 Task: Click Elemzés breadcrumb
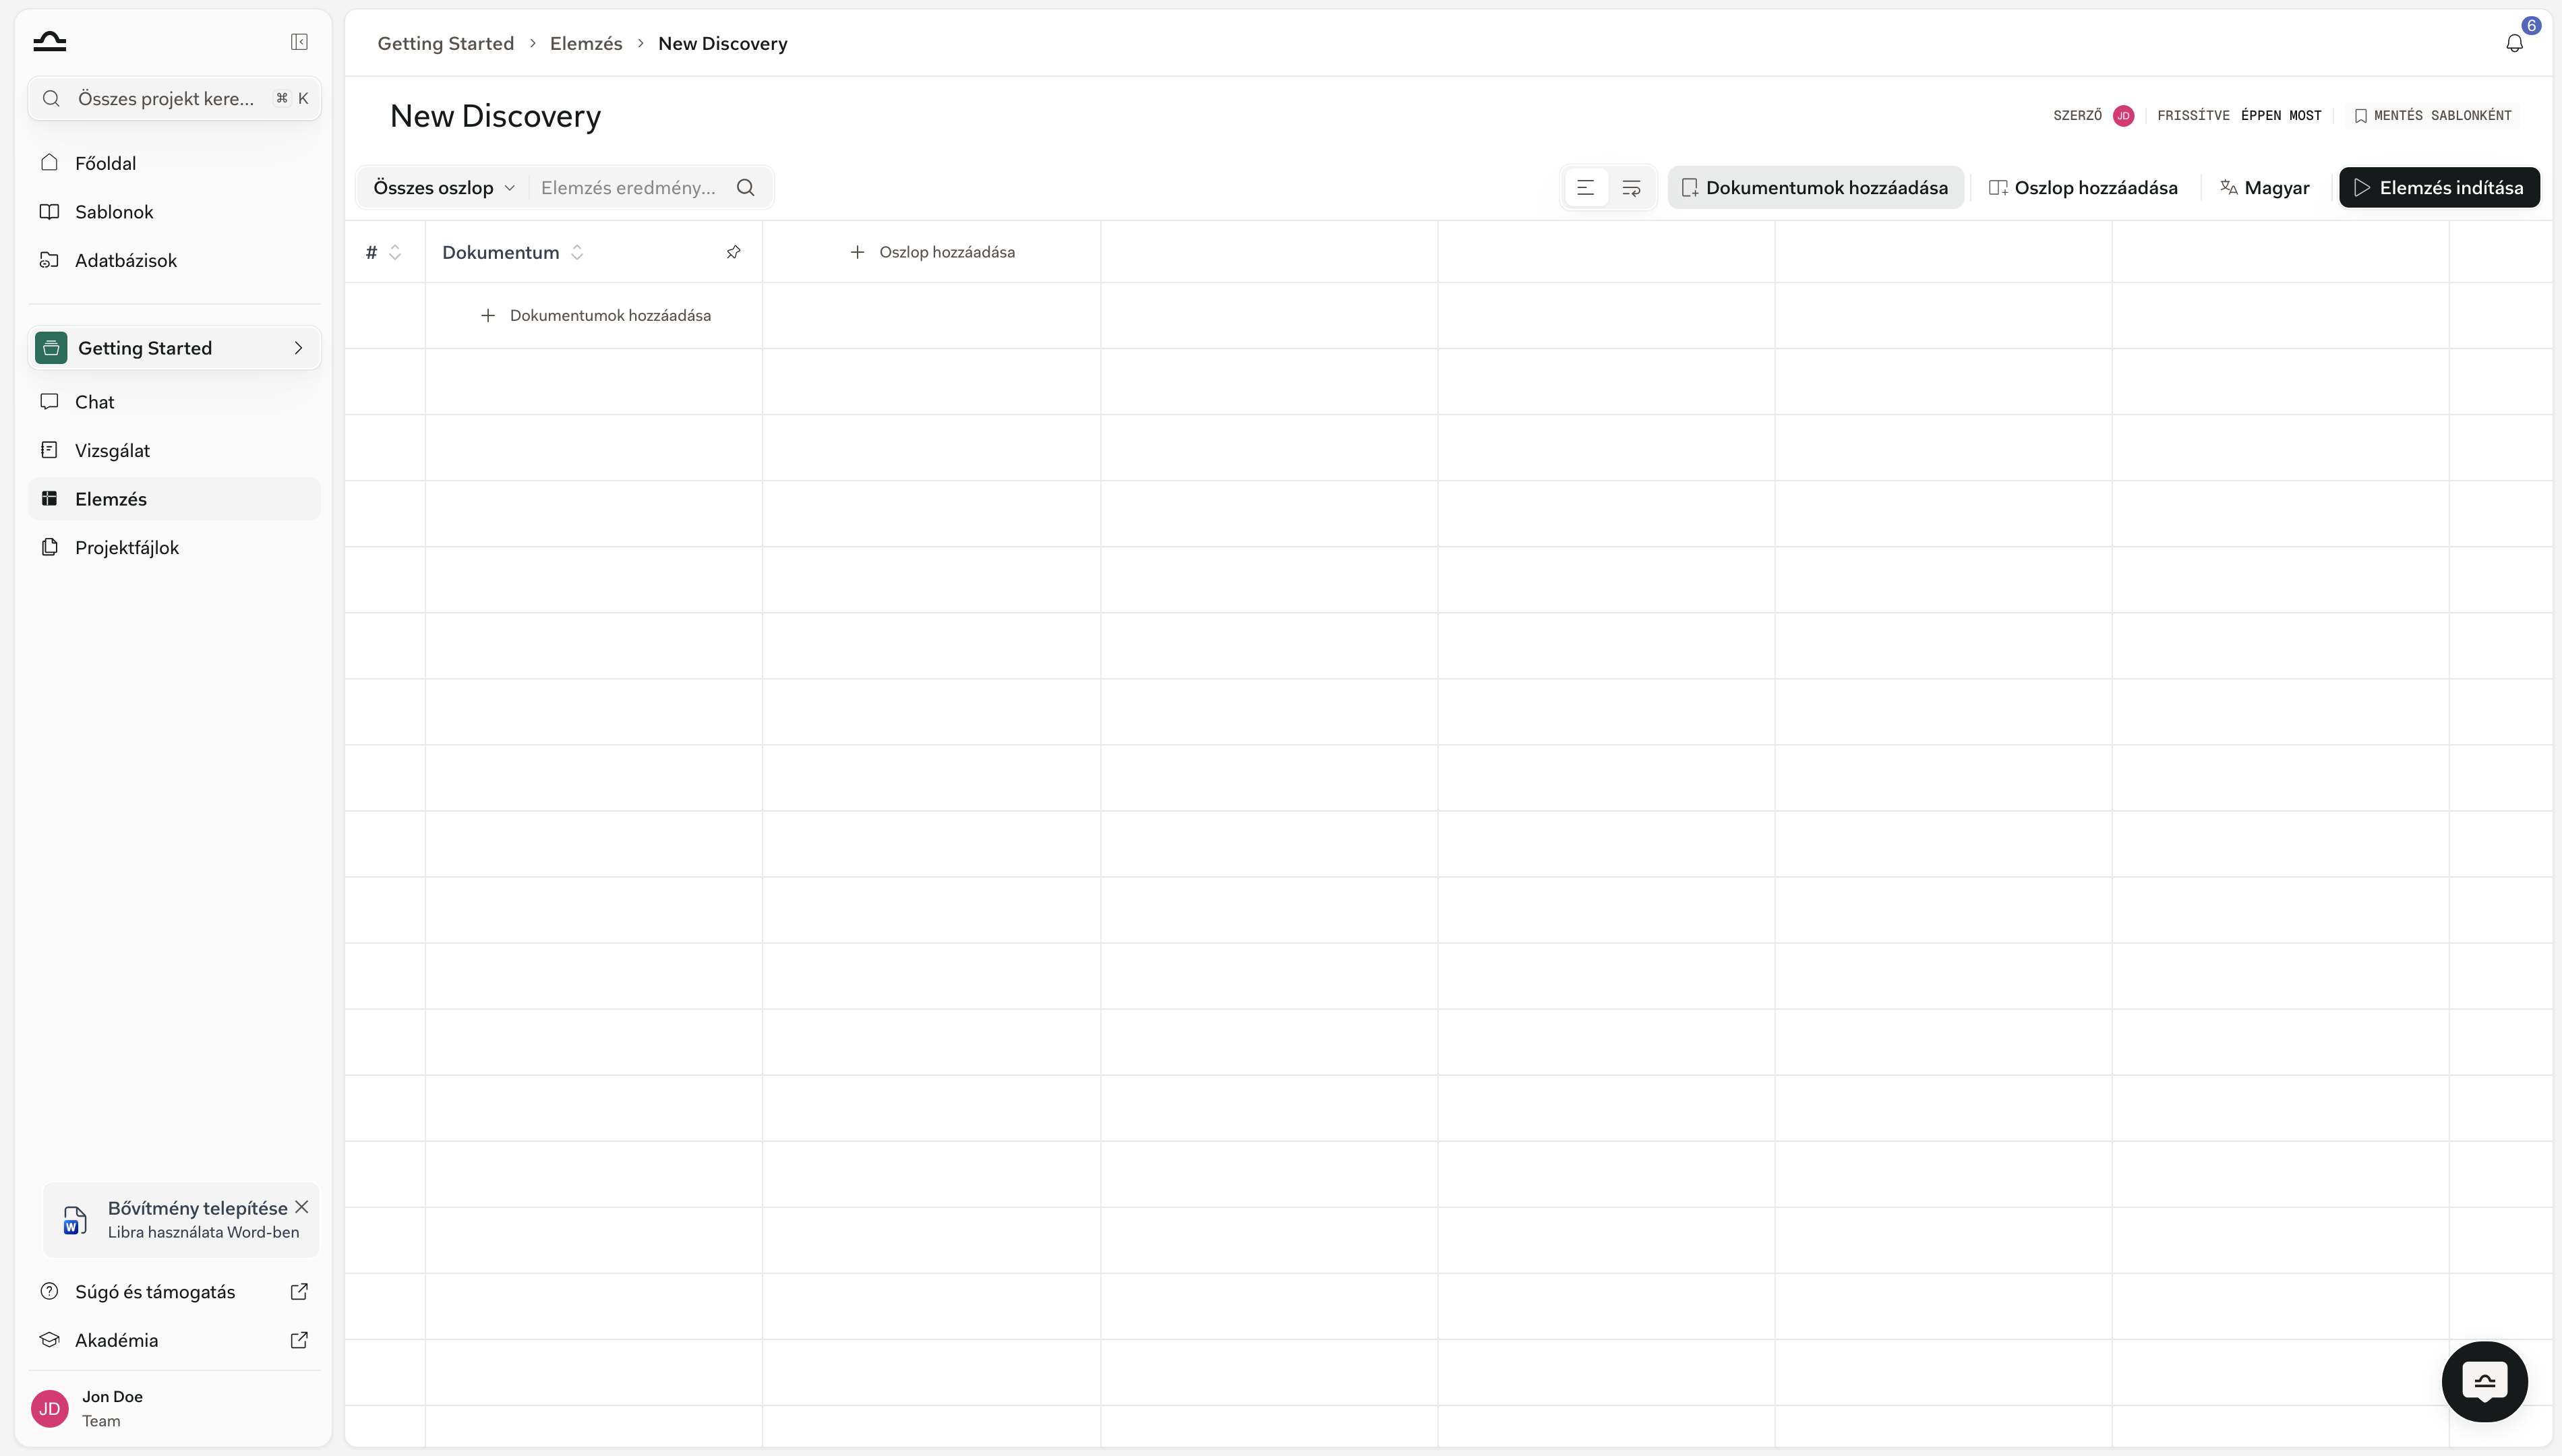(586, 43)
